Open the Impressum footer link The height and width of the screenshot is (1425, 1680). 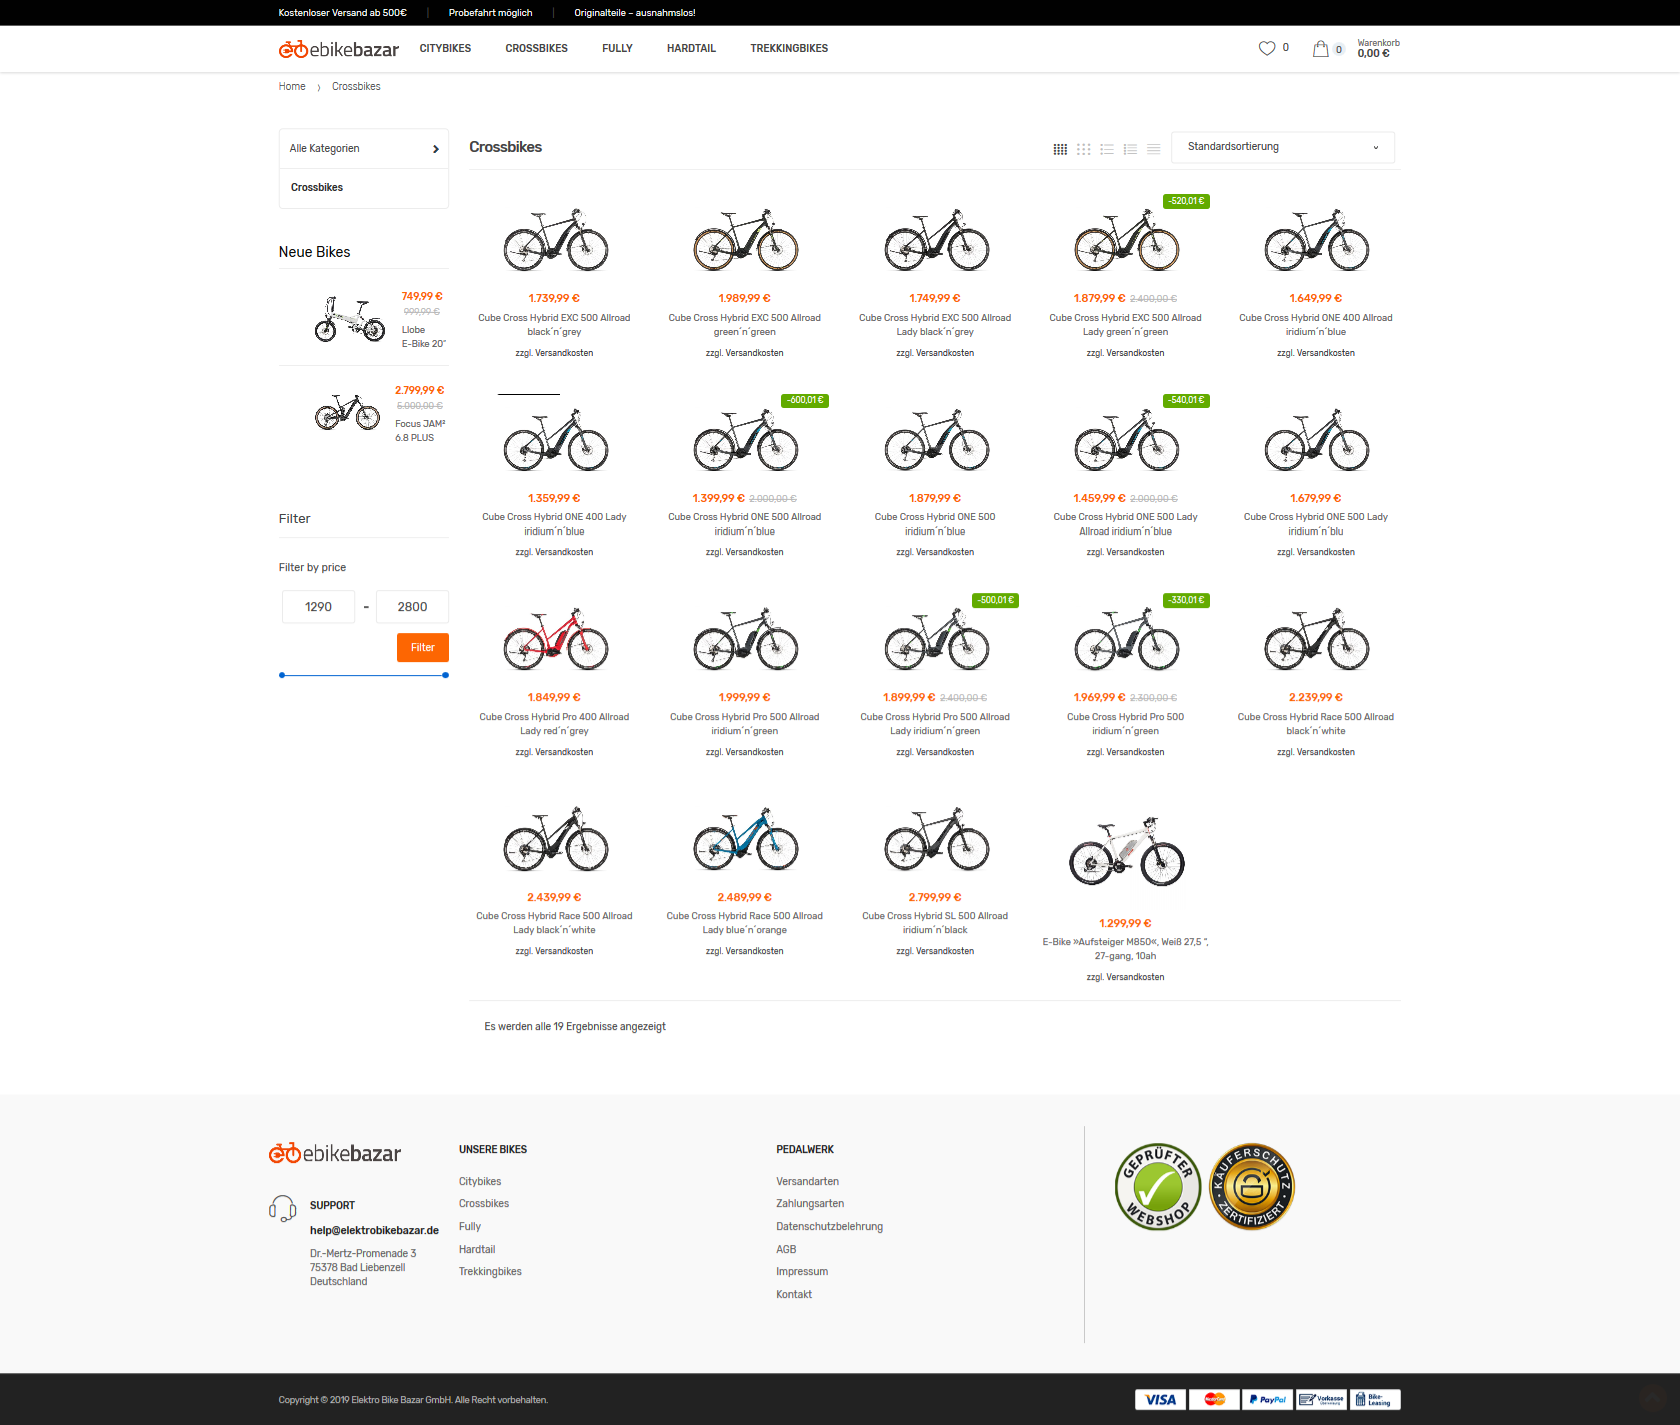point(802,1272)
